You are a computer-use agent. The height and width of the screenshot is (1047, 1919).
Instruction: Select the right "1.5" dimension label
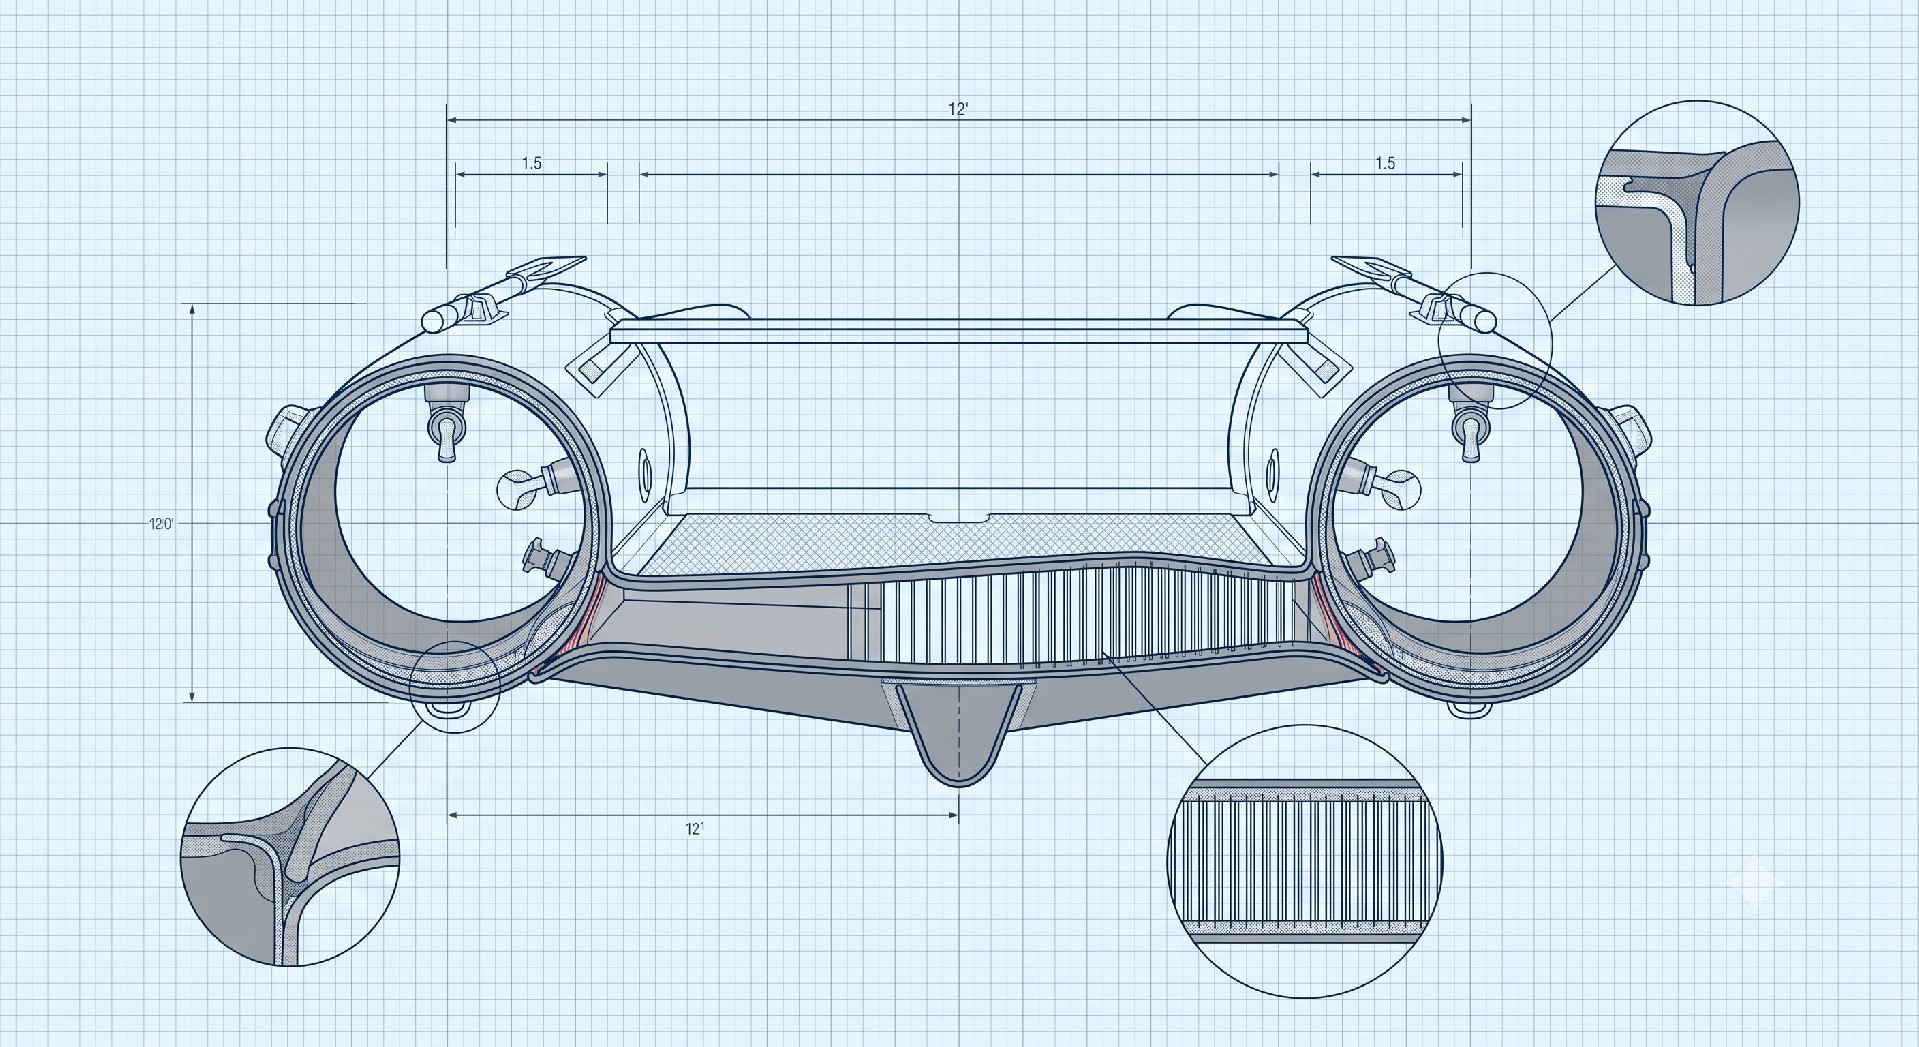pos(1385,163)
